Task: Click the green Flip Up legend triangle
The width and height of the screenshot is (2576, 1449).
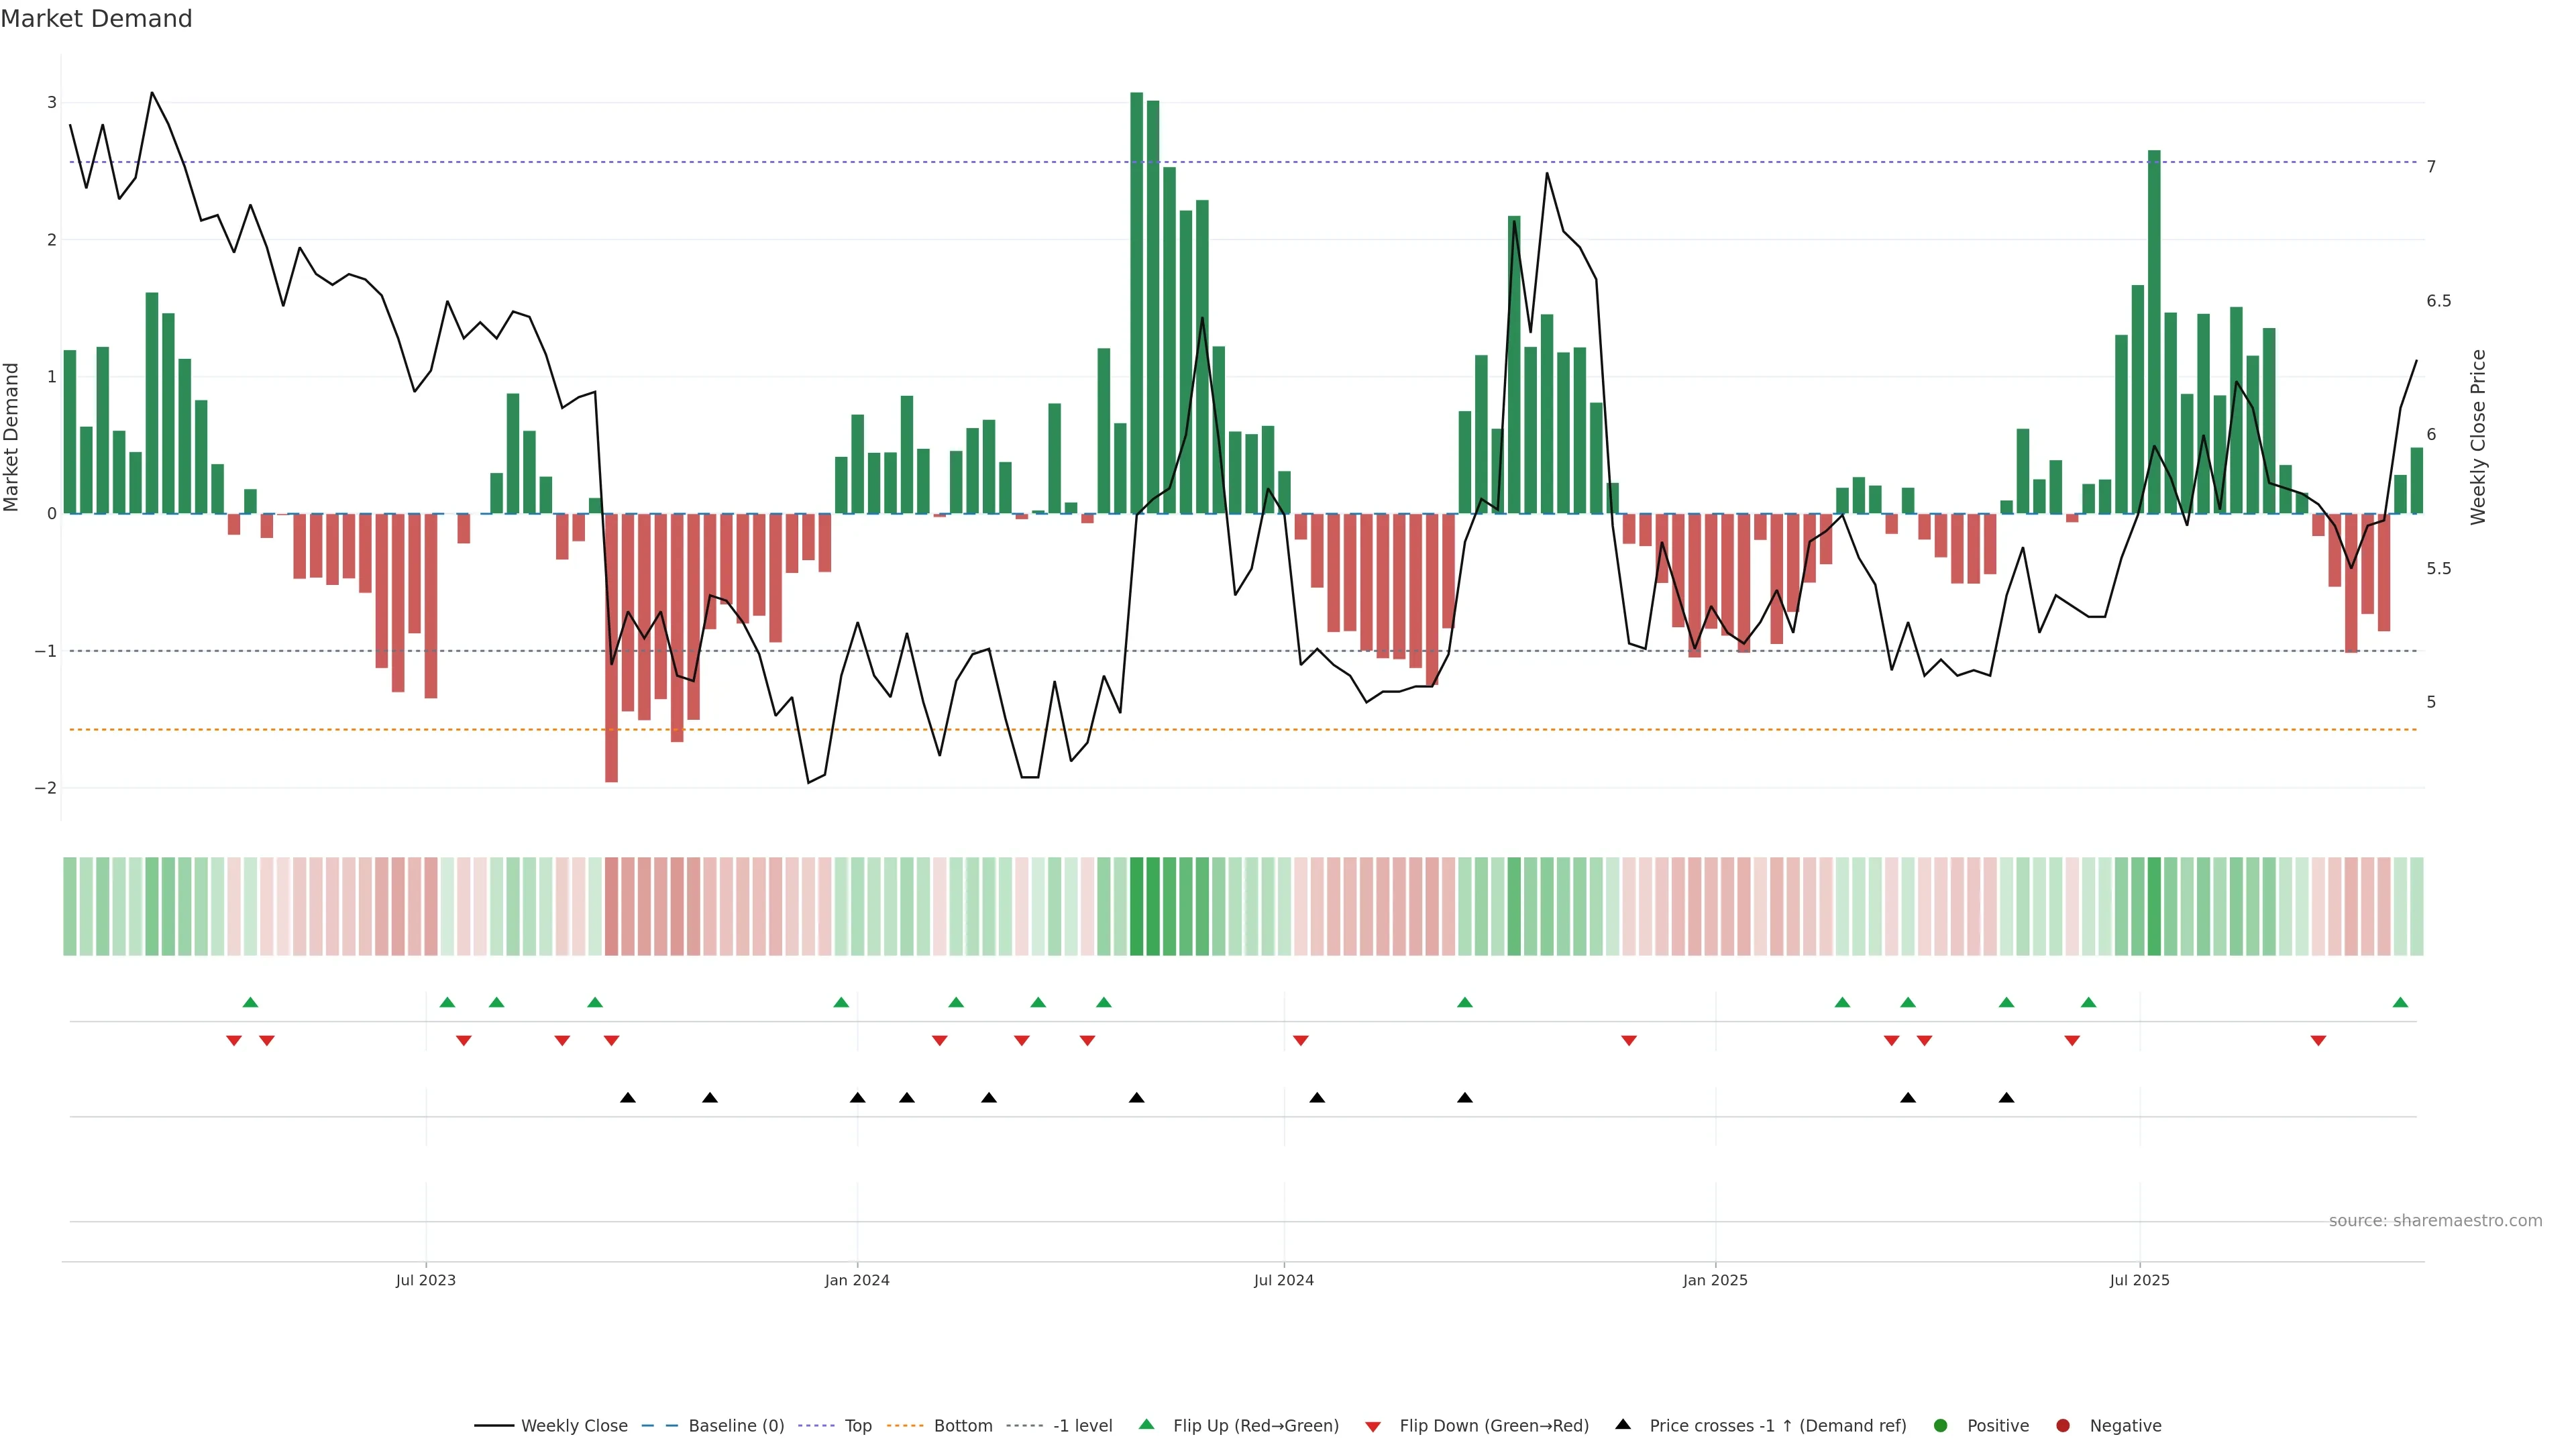Action: click(1146, 1424)
